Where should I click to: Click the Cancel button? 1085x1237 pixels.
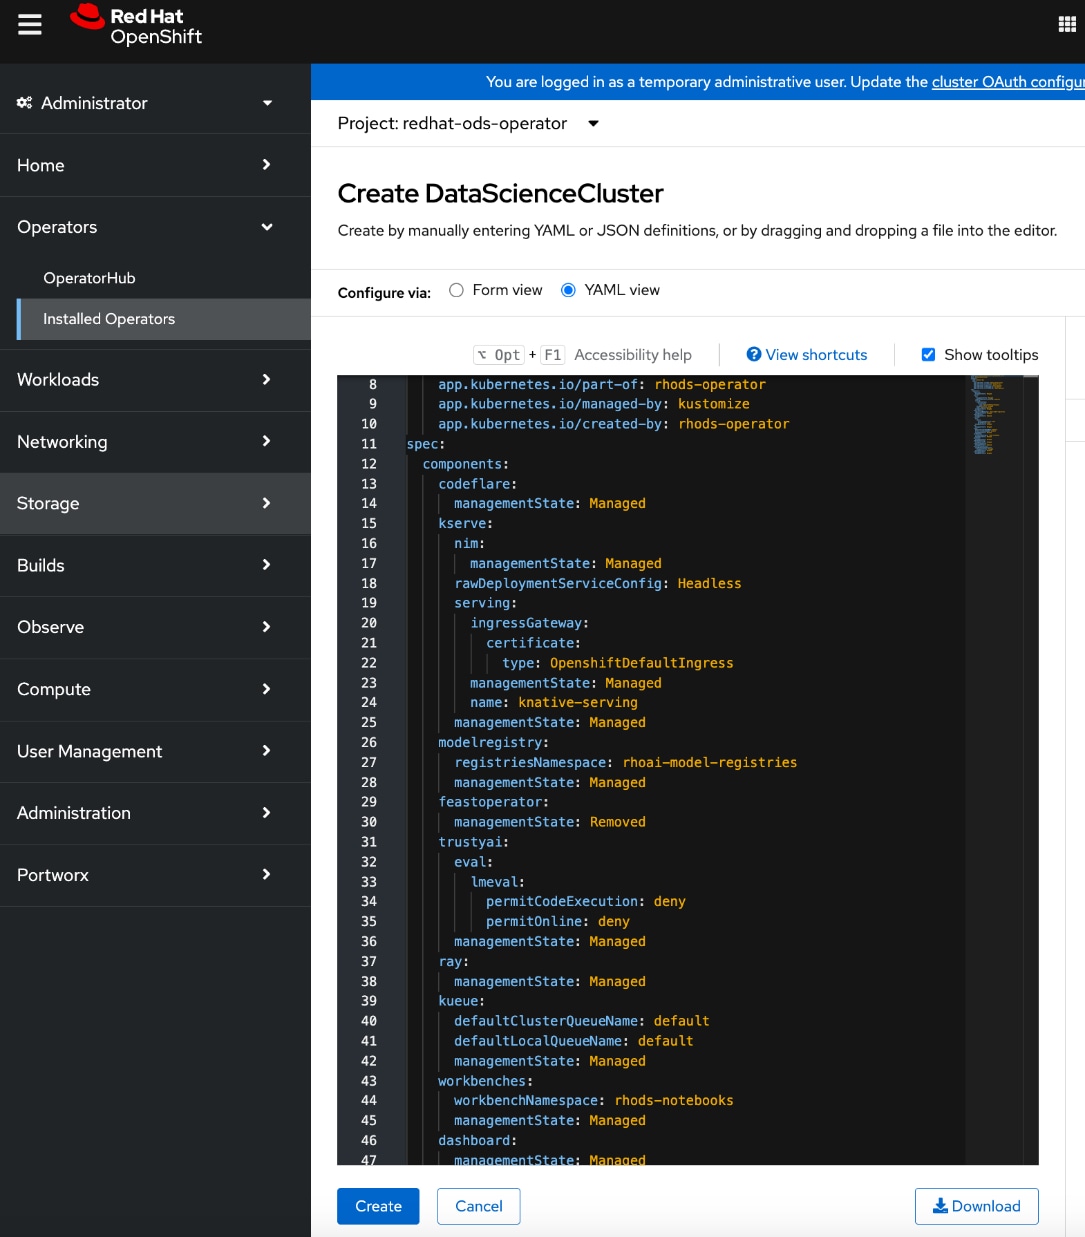click(x=478, y=1206)
